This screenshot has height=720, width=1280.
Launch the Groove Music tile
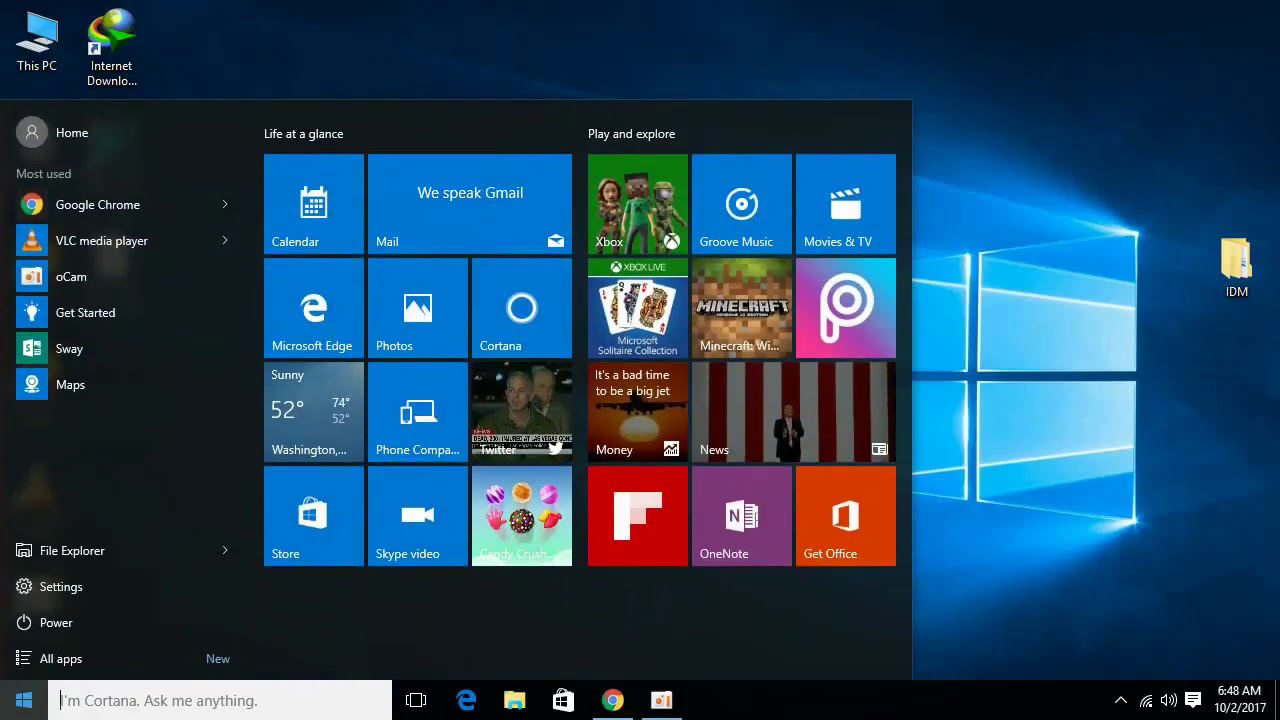pyautogui.click(x=742, y=204)
